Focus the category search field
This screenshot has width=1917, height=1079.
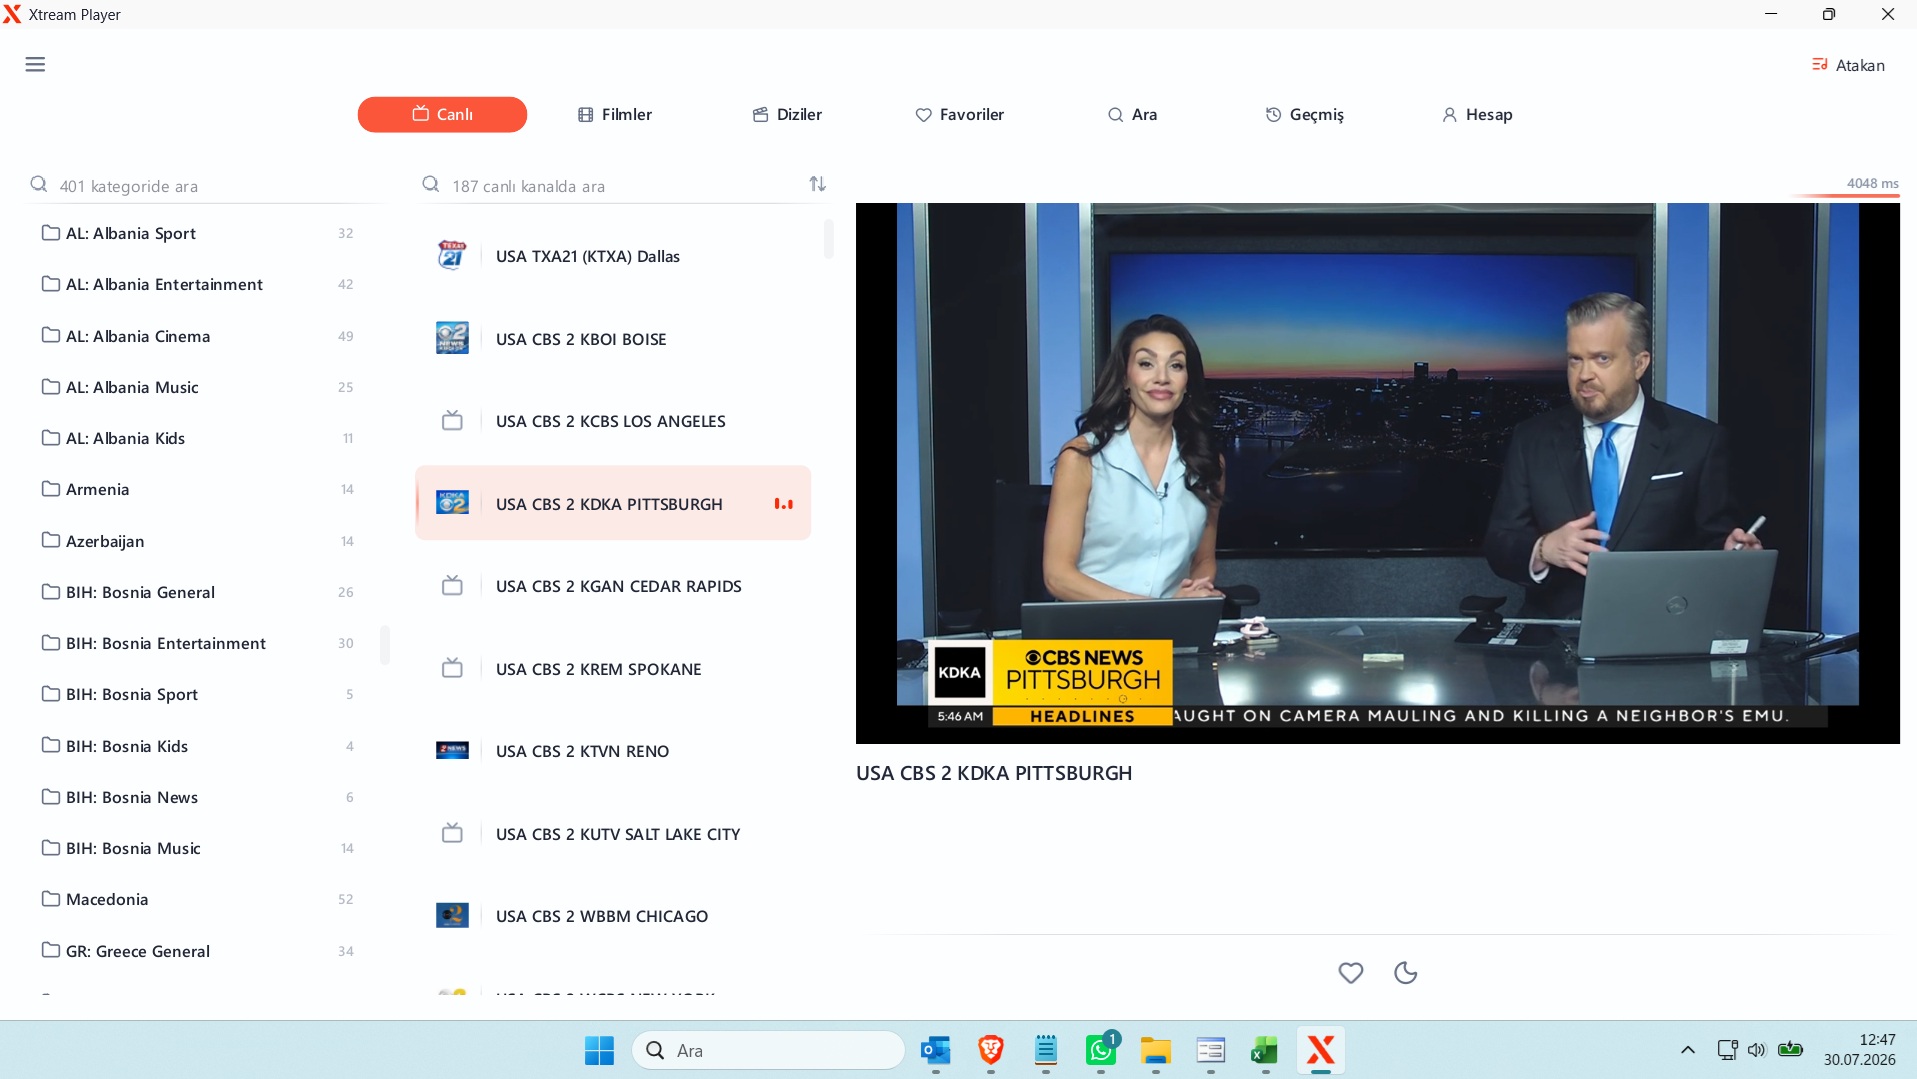pos(205,186)
